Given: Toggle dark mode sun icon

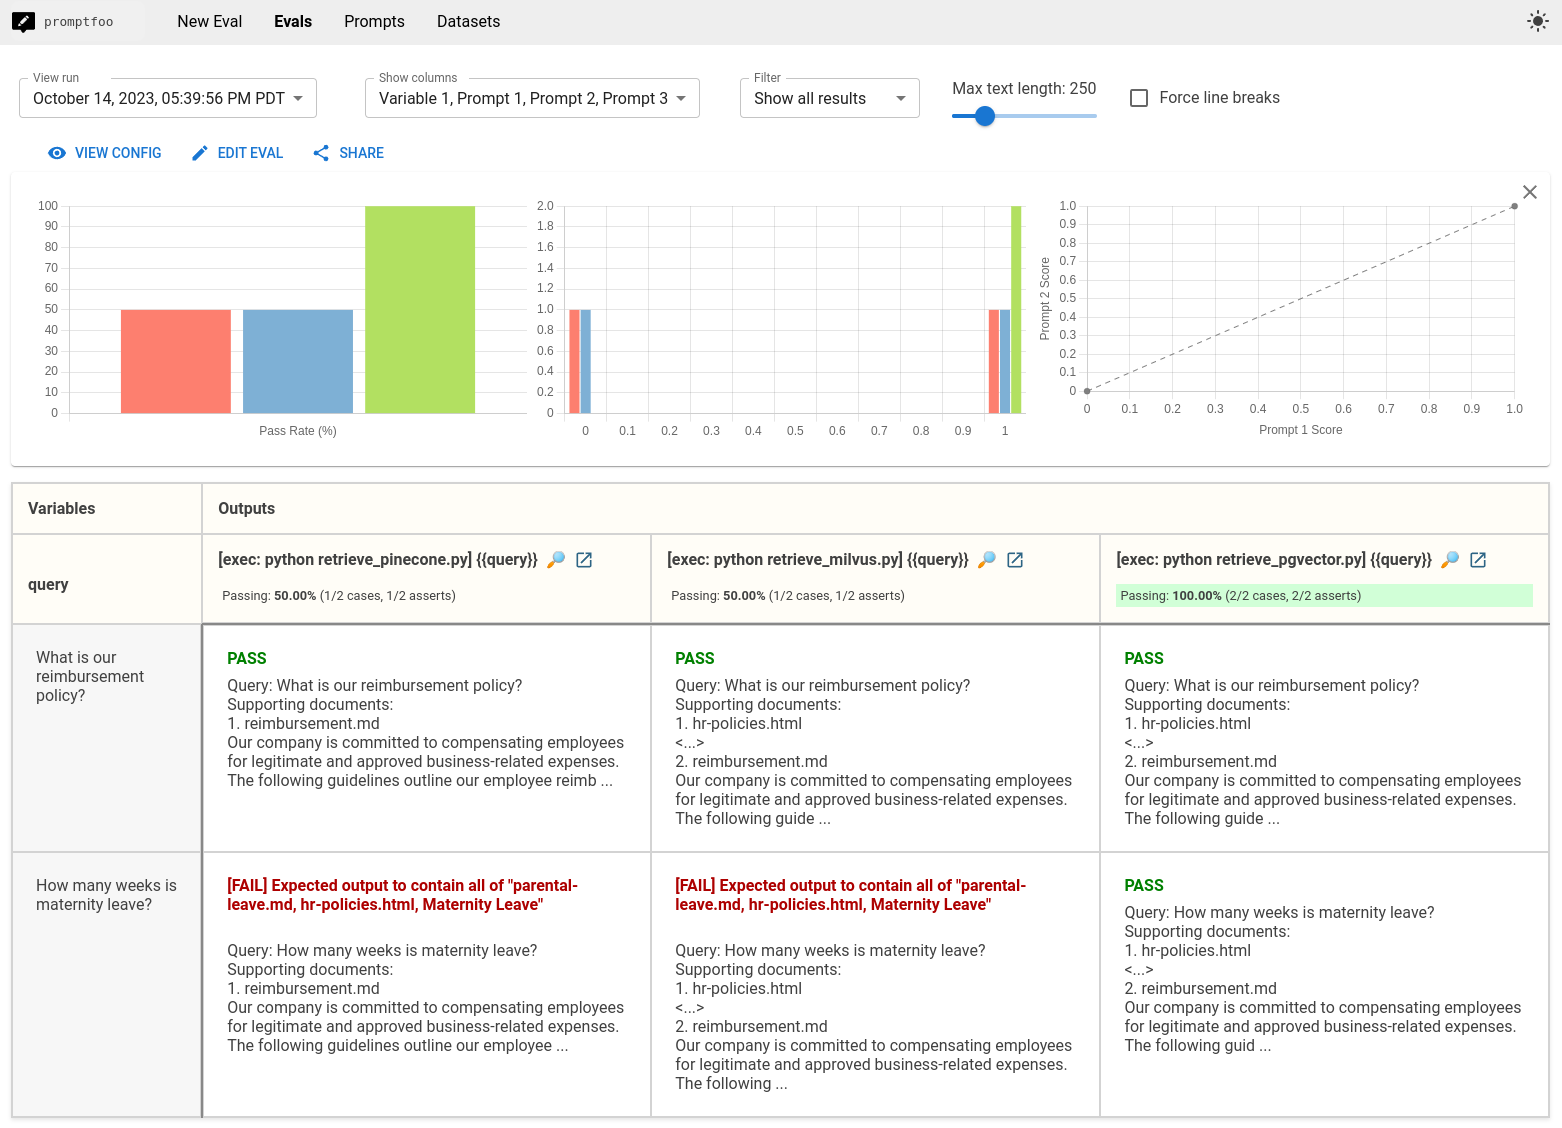Looking at the screenshot, I should (x=1537, y=21).
